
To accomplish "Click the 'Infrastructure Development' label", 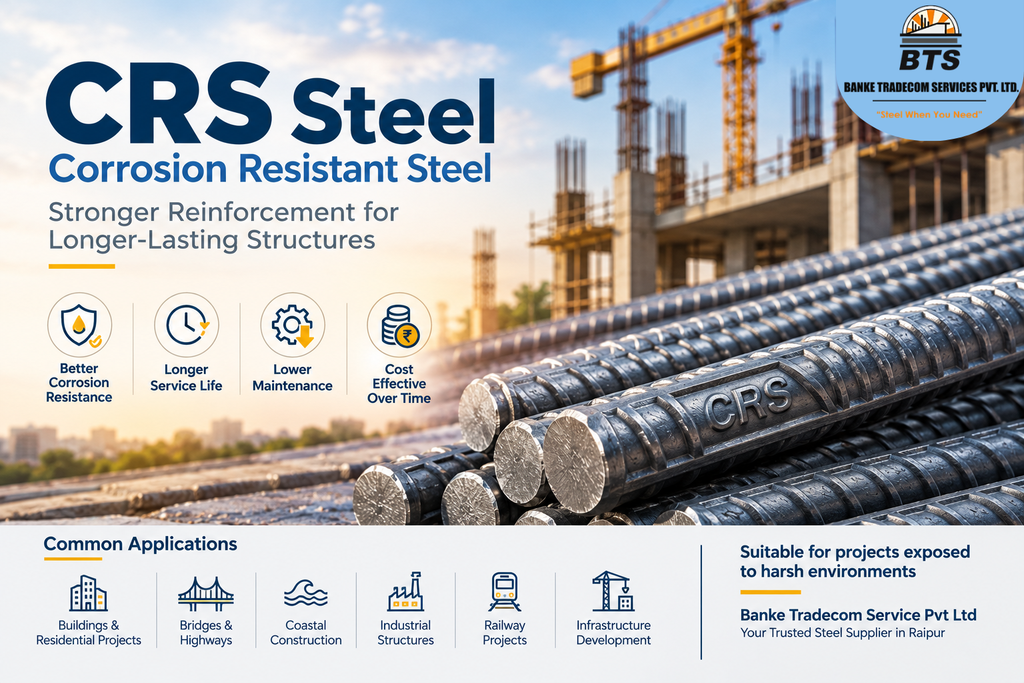I will coord(613,633).
